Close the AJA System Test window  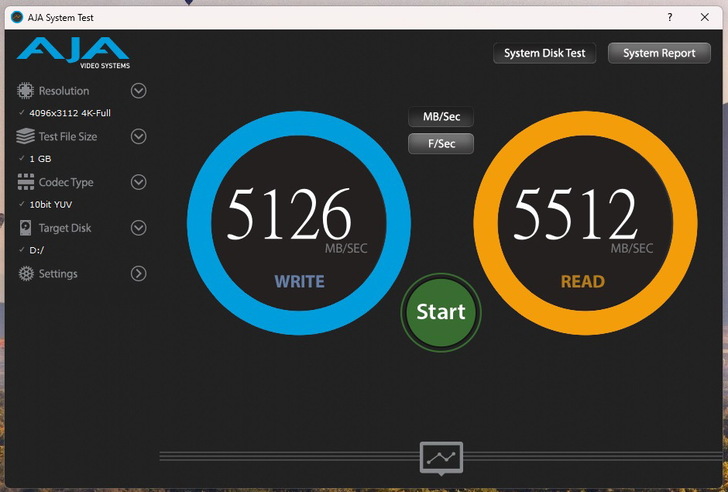click(704, 17)
